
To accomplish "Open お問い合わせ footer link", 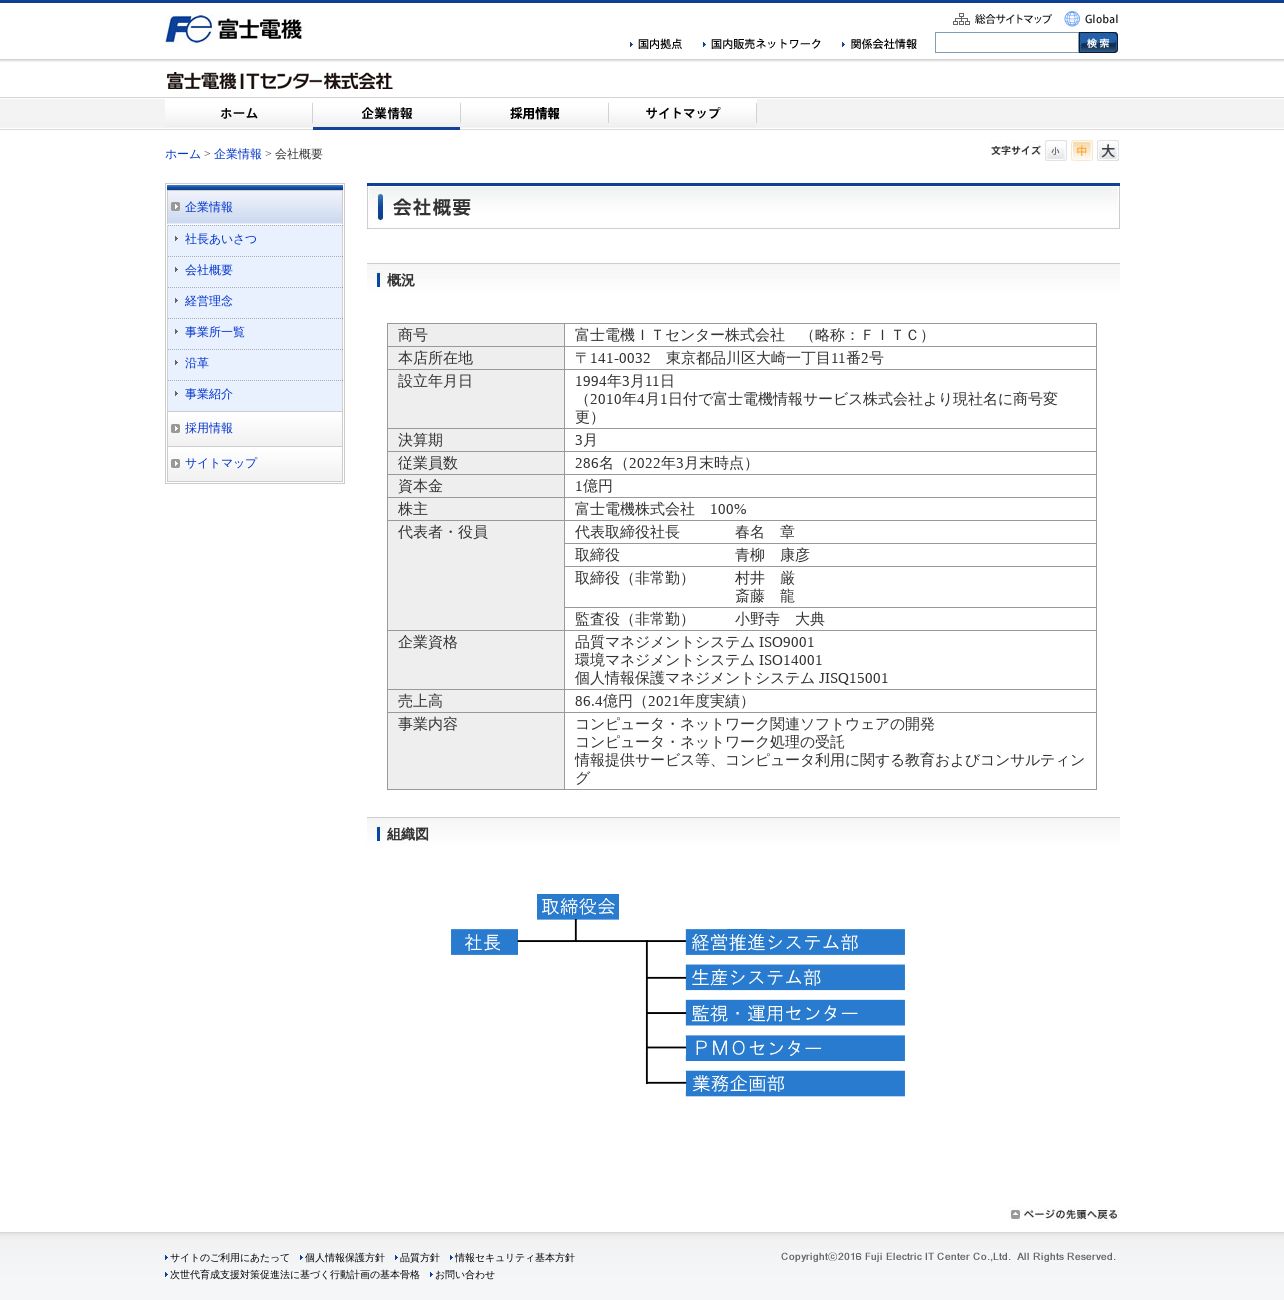I will (x=465, y=1275).
